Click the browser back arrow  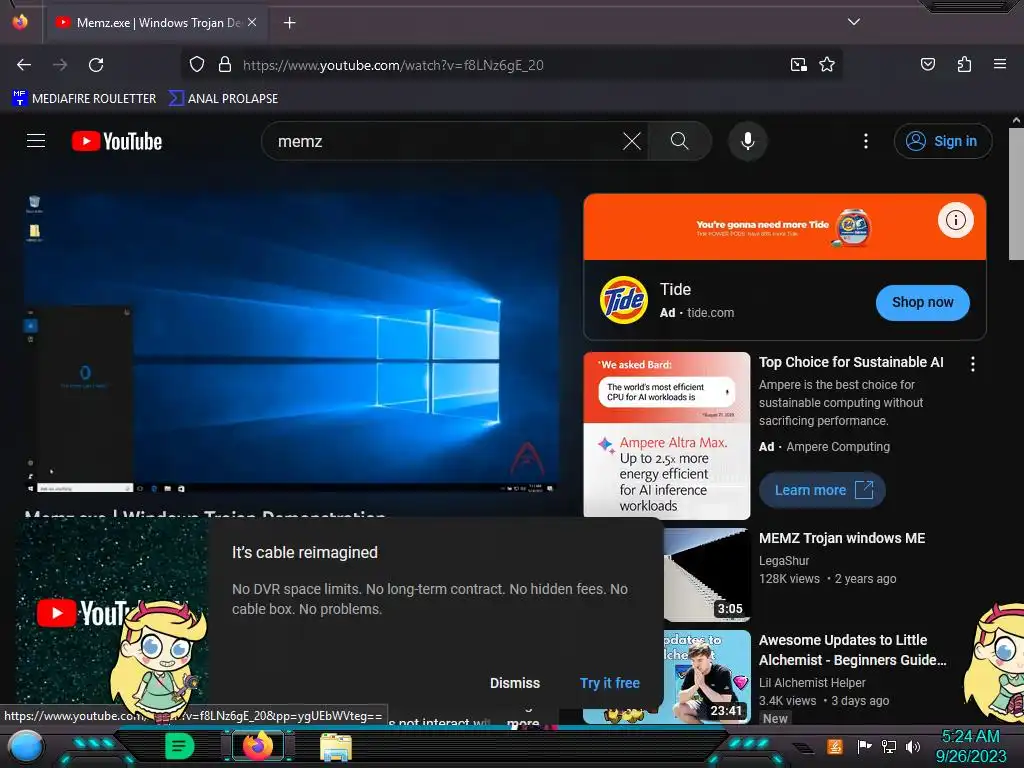(x=24, y=65)
